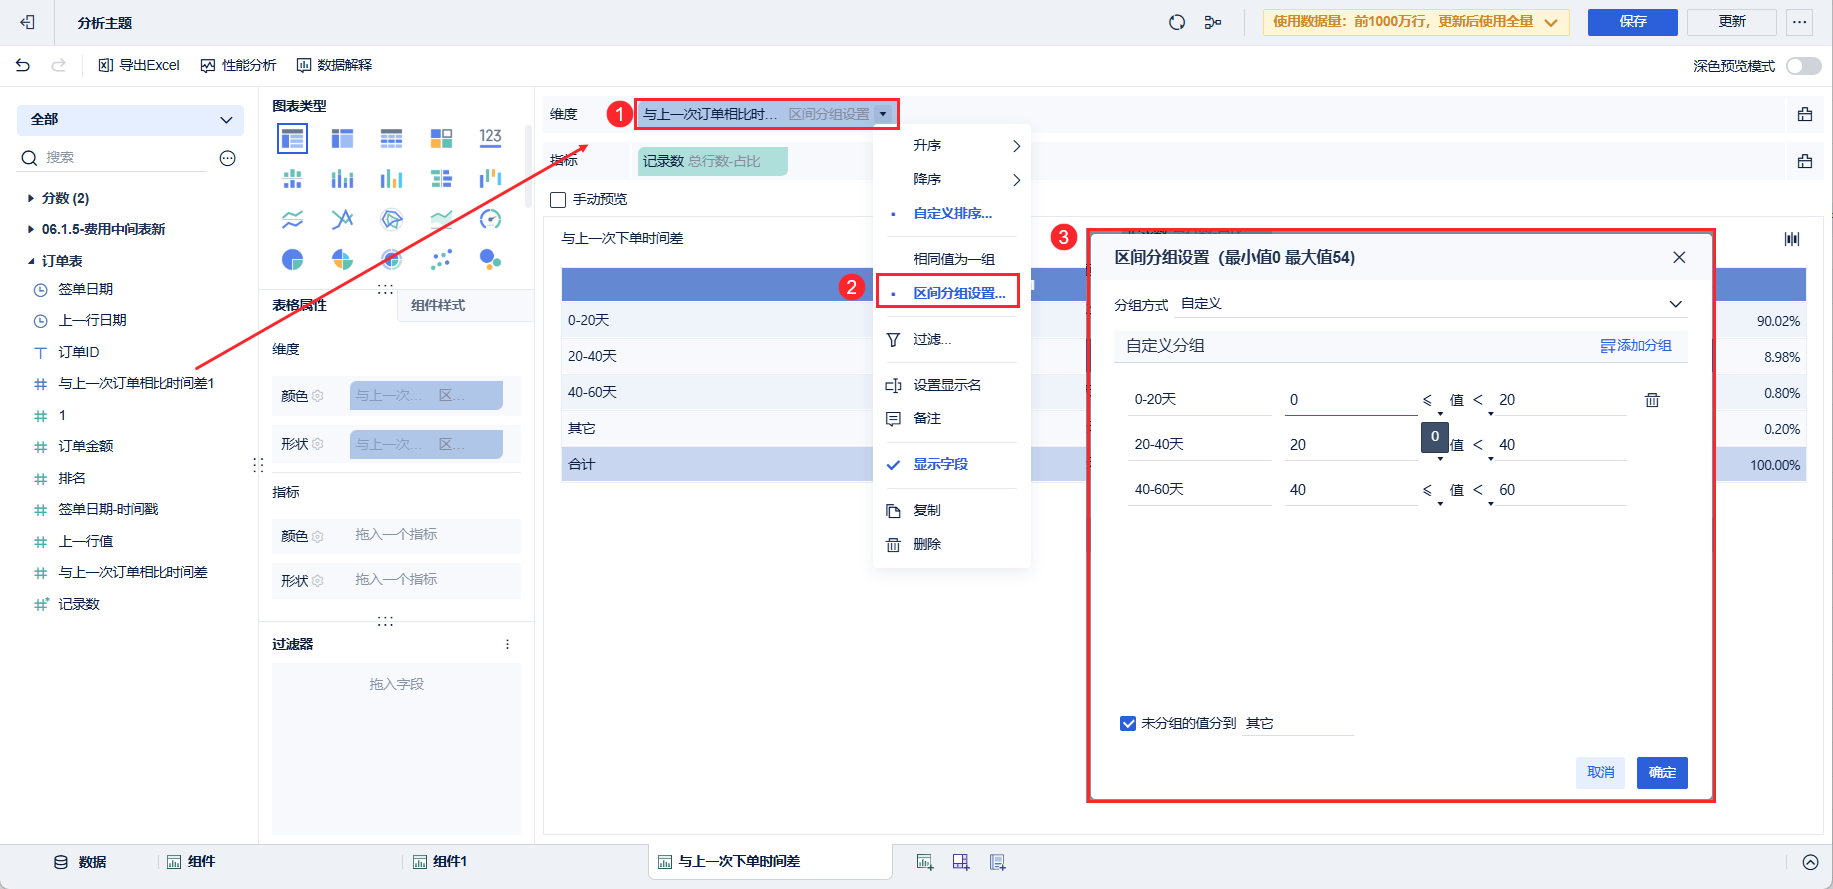Select the grouped table chart type
This screenshot has height=889, width=1833.
point(293,138)
